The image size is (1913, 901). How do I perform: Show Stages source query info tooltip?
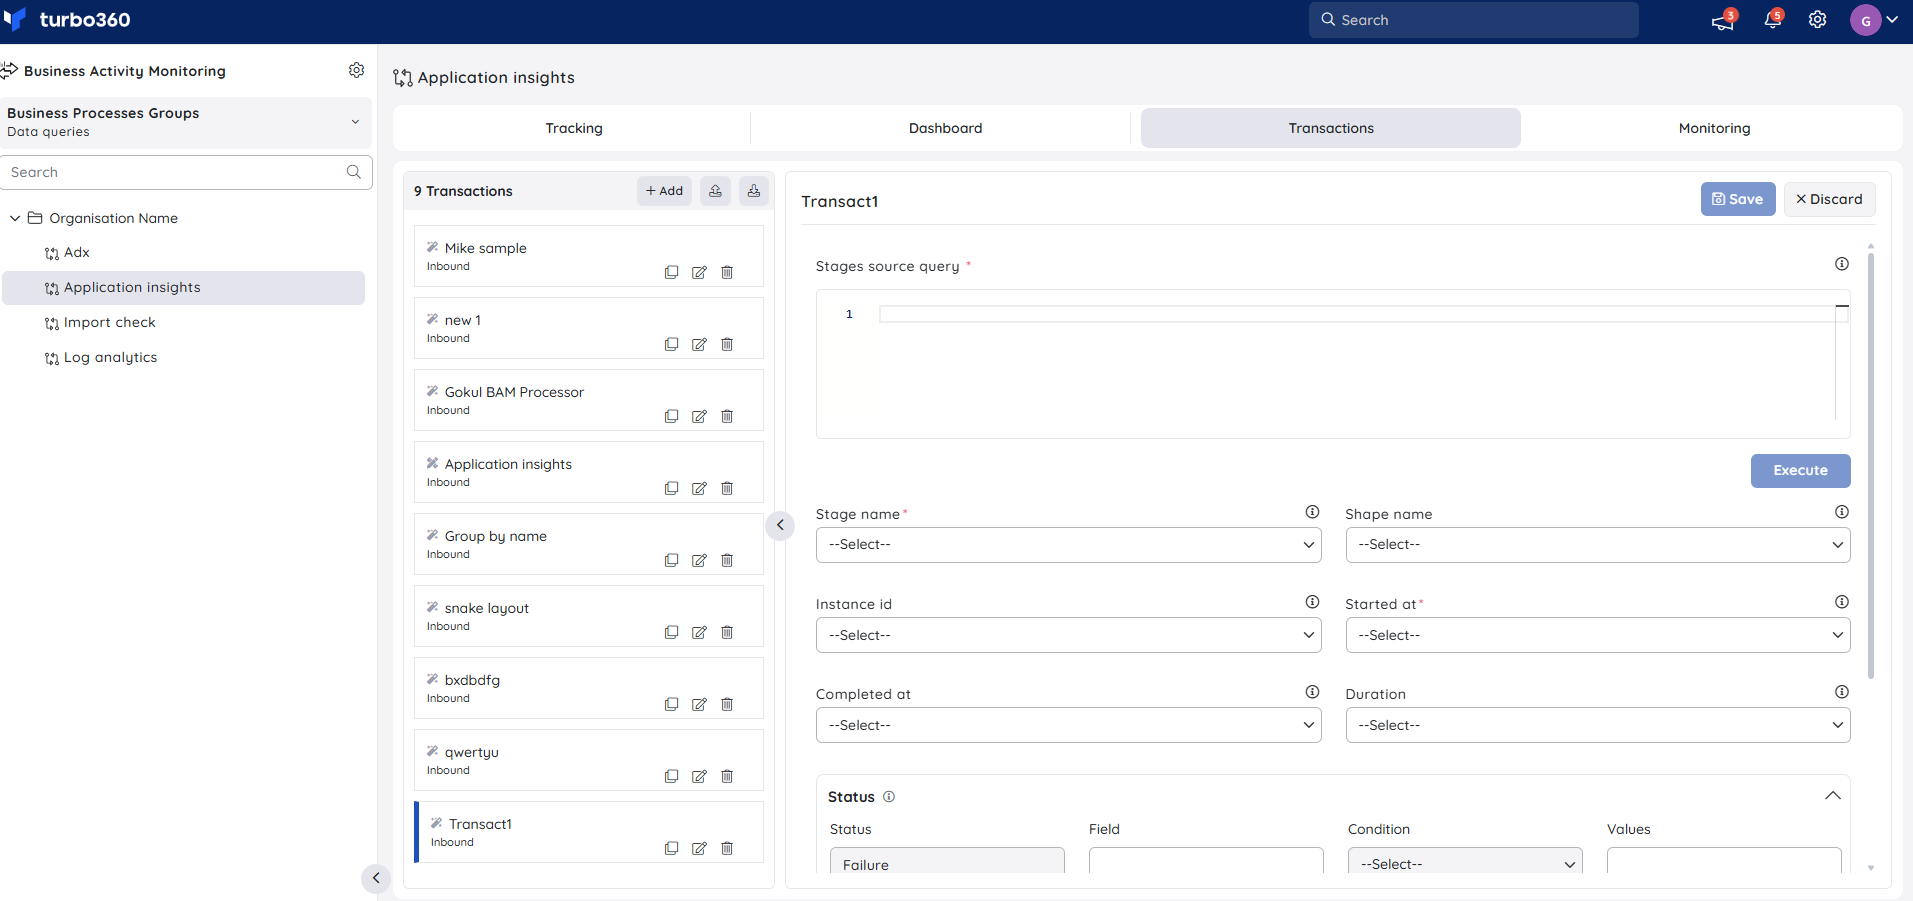pyautogui.click(x=1842, y=264)
